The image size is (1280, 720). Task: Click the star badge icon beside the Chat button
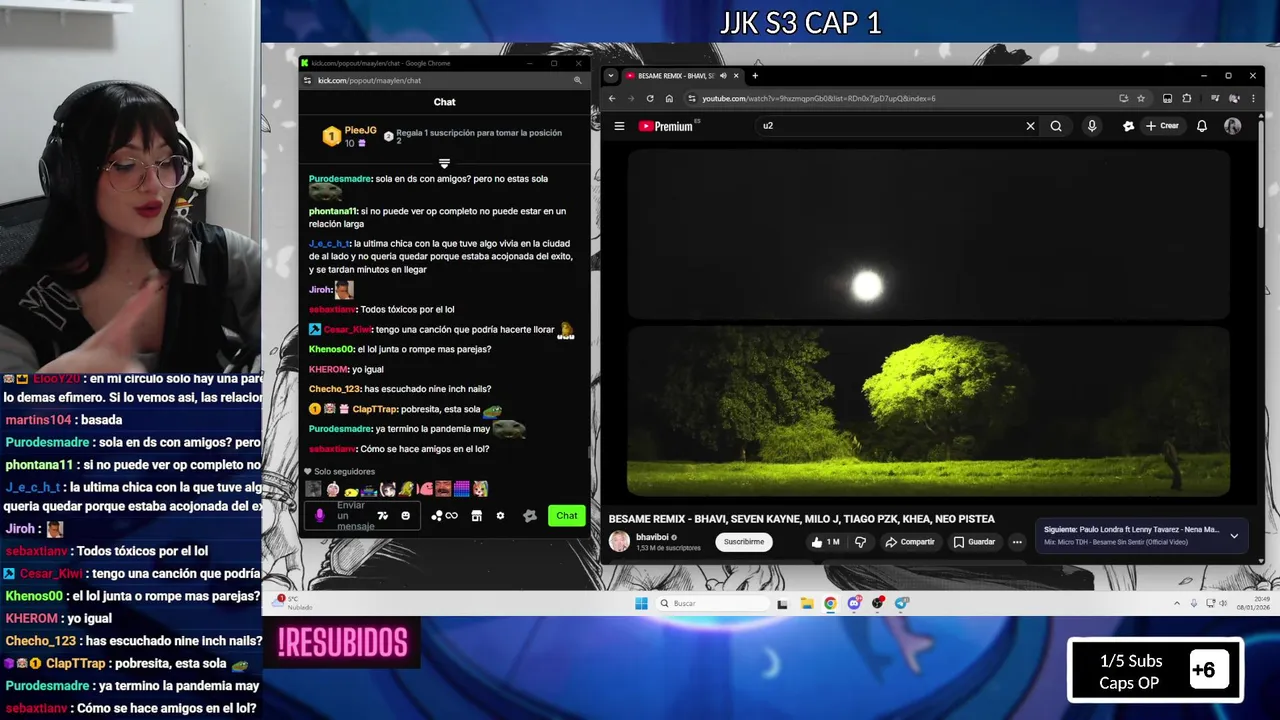tap(530, 516)
